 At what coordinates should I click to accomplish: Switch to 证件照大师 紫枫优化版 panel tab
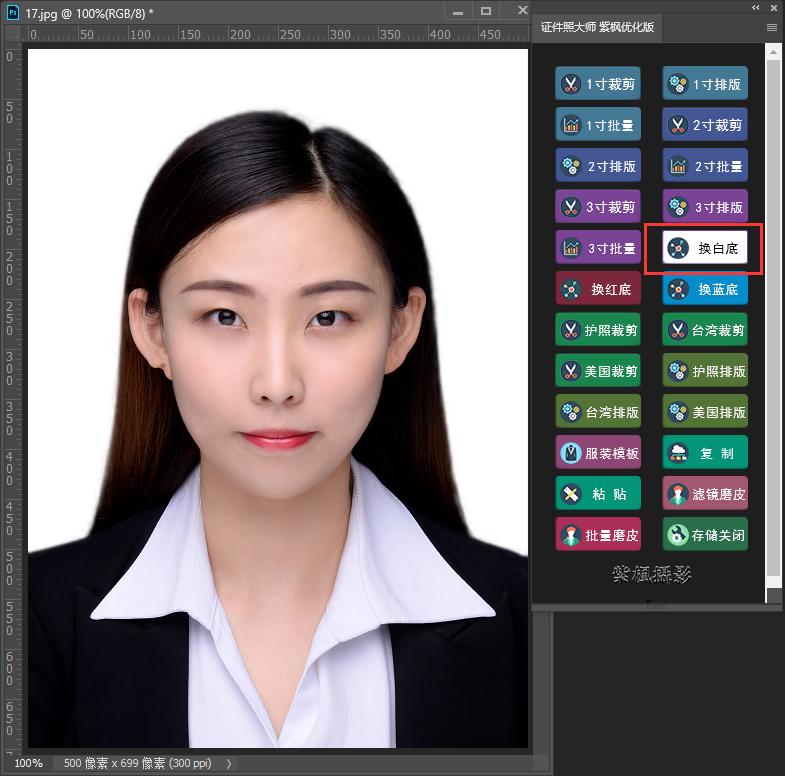pos(597,27)
